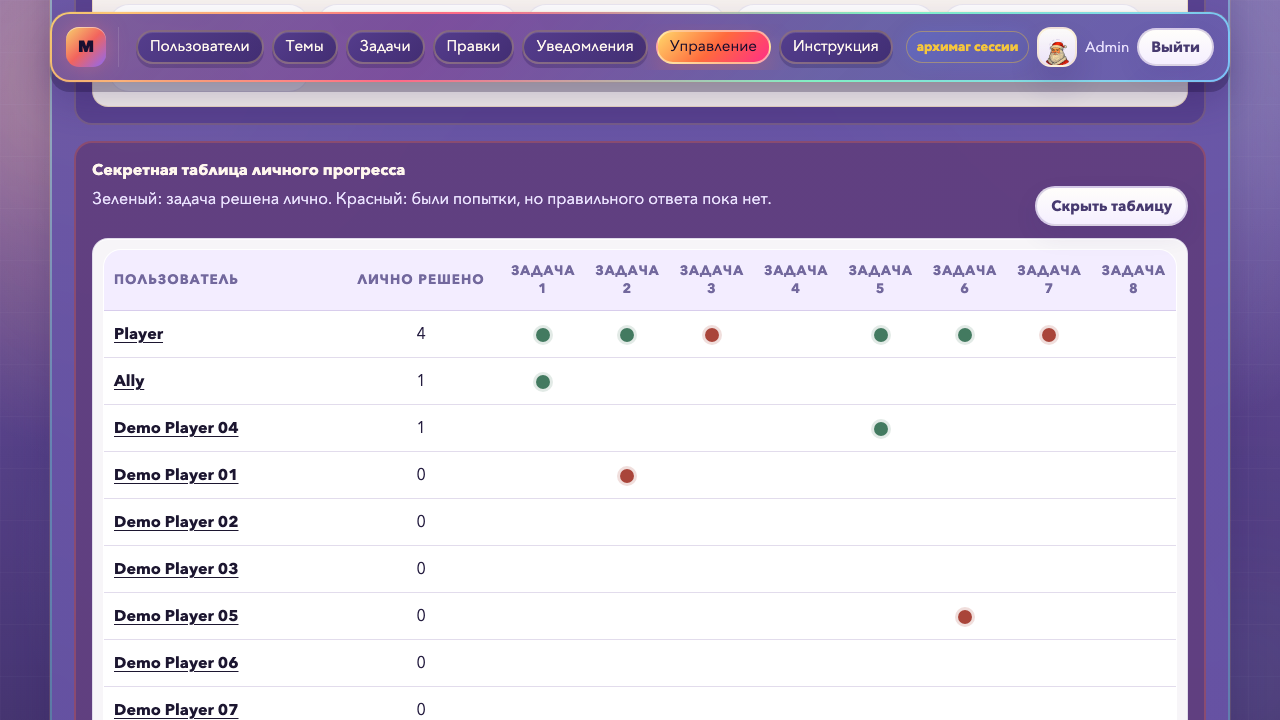Open the Инструкция page
Viewport: 1280px width, 720px height.
pyautogui.click(x=836, y=47)
